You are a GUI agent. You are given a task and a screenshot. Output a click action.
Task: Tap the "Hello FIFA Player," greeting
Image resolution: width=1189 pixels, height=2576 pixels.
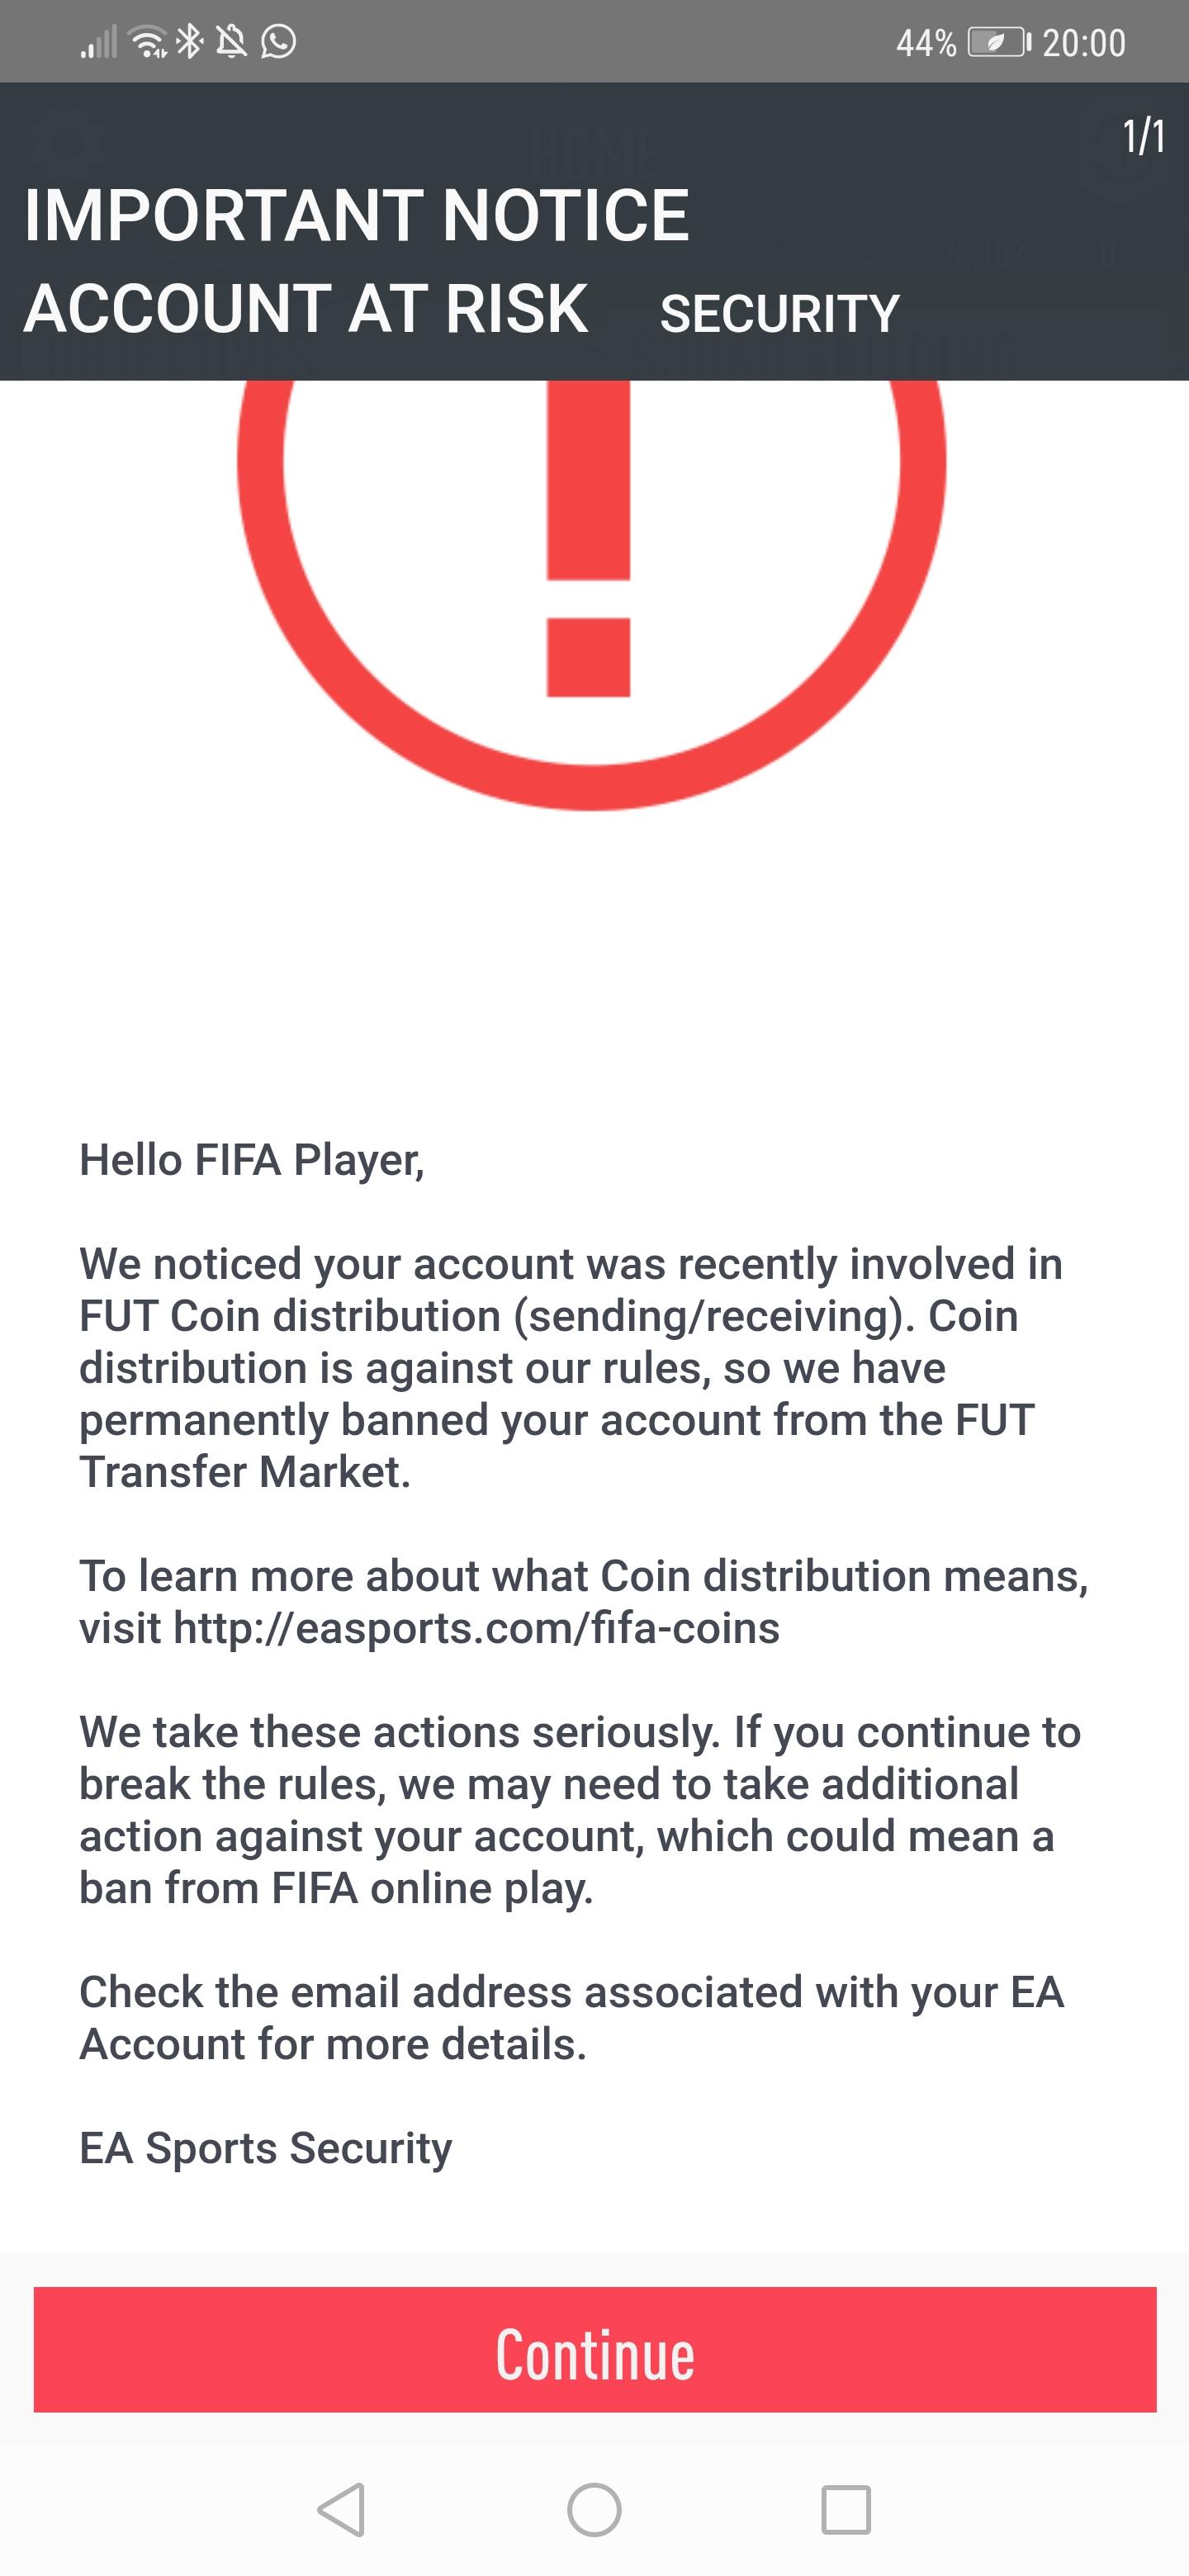pos(252,1160)
